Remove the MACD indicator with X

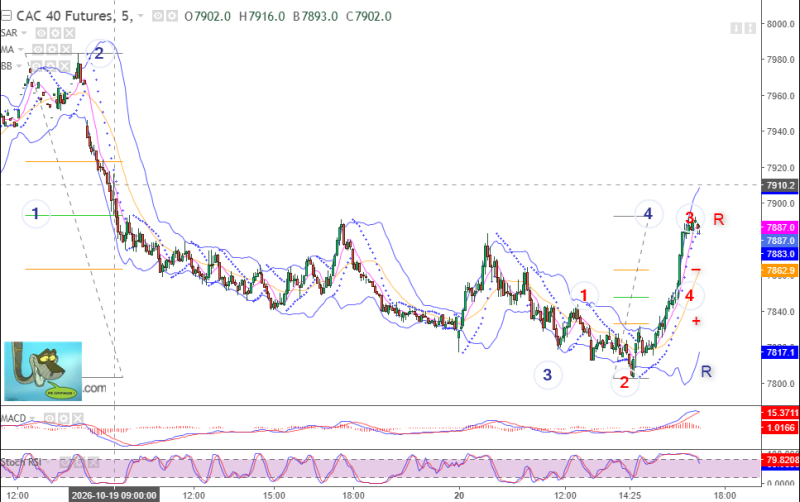pos(78,418)
